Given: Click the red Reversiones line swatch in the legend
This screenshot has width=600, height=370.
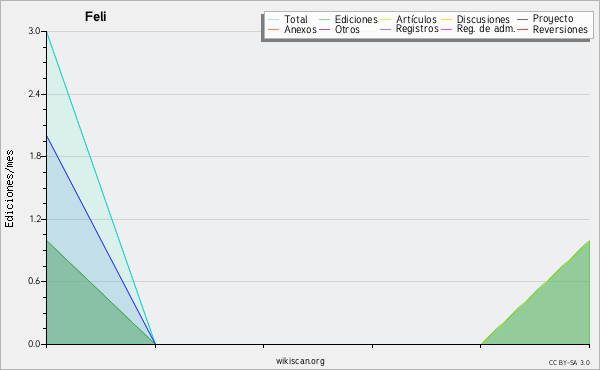Looking at the screenshot, I should click(522, 29).
